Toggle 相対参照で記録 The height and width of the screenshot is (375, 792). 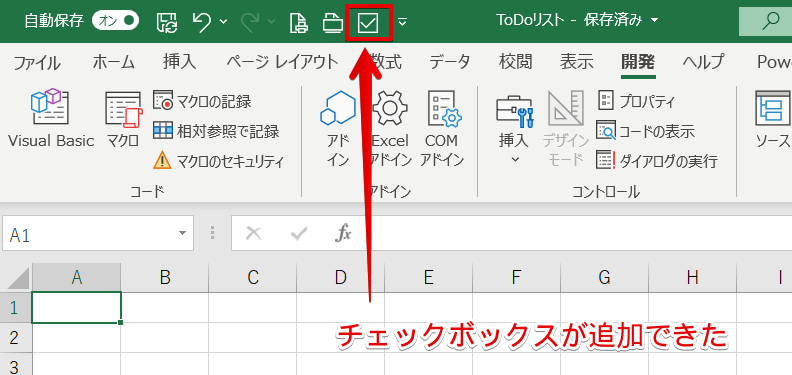[x=216, y=132]
